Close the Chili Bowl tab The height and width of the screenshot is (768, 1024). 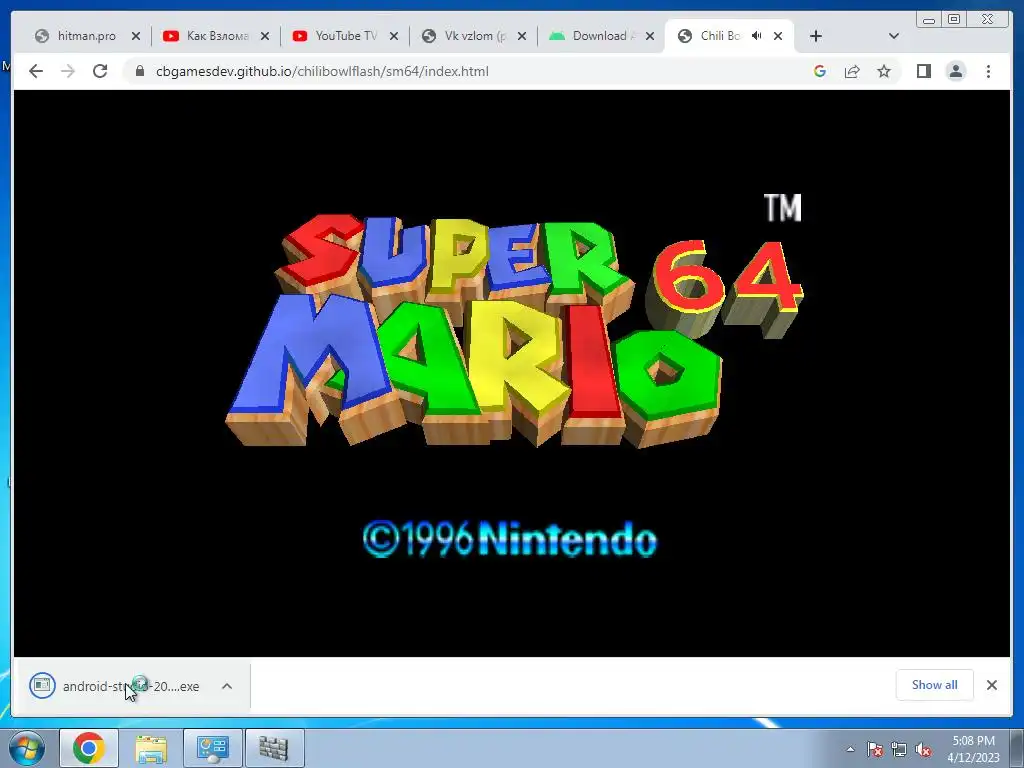pos(778,36)
